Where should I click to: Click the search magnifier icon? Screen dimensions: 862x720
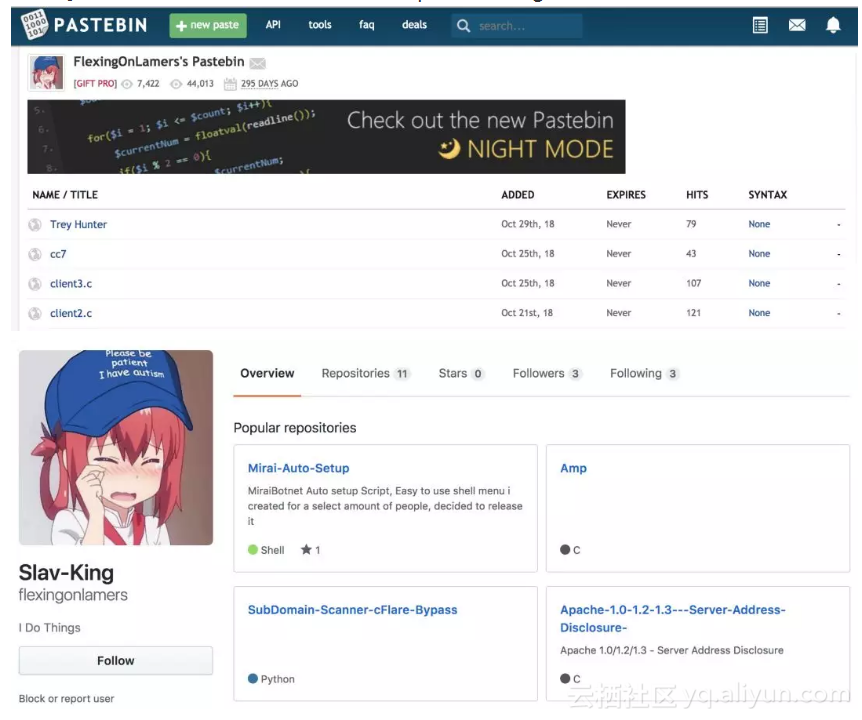pos(463,26)
